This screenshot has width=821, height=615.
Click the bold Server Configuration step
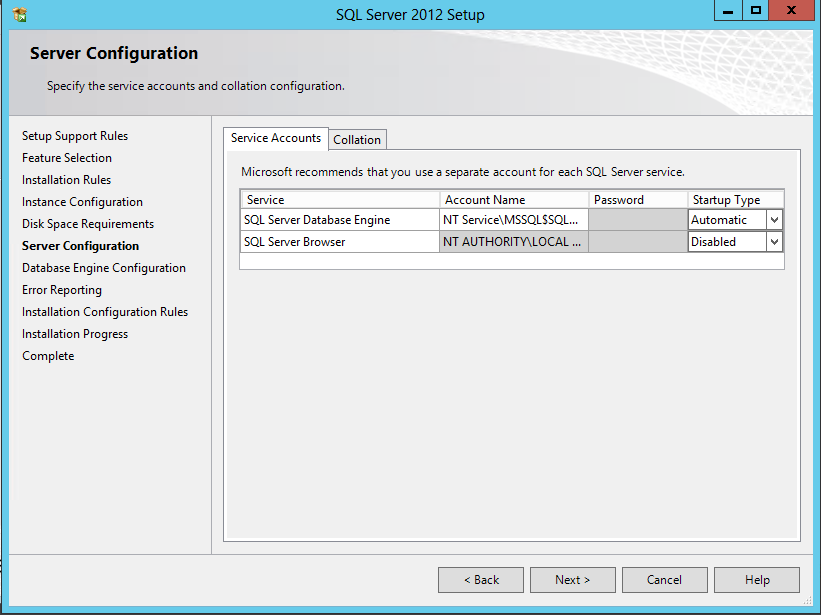[x=81, y=246]
